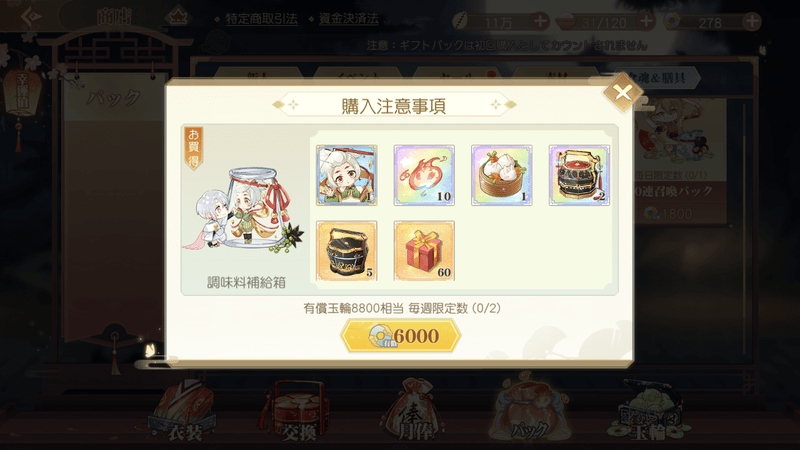Switch to the 交換 shop category
Screen dimensions: 800x450
[x=297, y=413]
